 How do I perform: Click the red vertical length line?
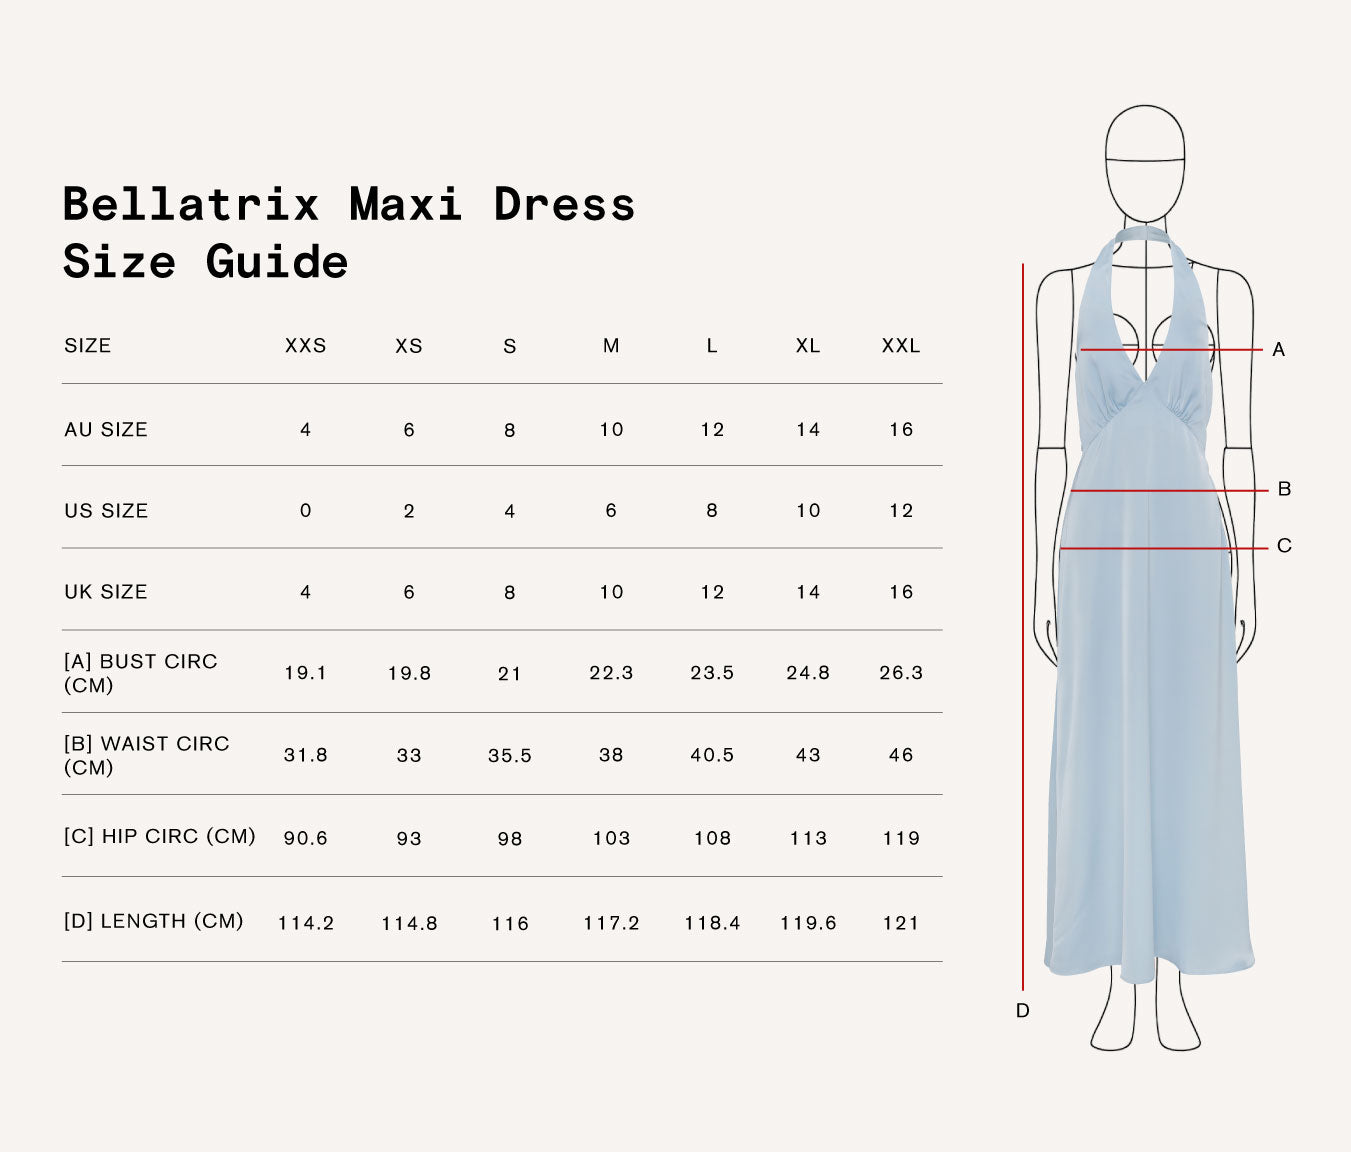1022,630
